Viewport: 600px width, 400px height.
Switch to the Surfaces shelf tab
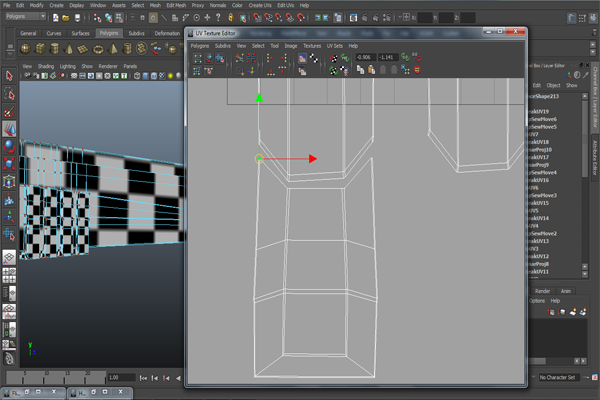click(80, 33)
